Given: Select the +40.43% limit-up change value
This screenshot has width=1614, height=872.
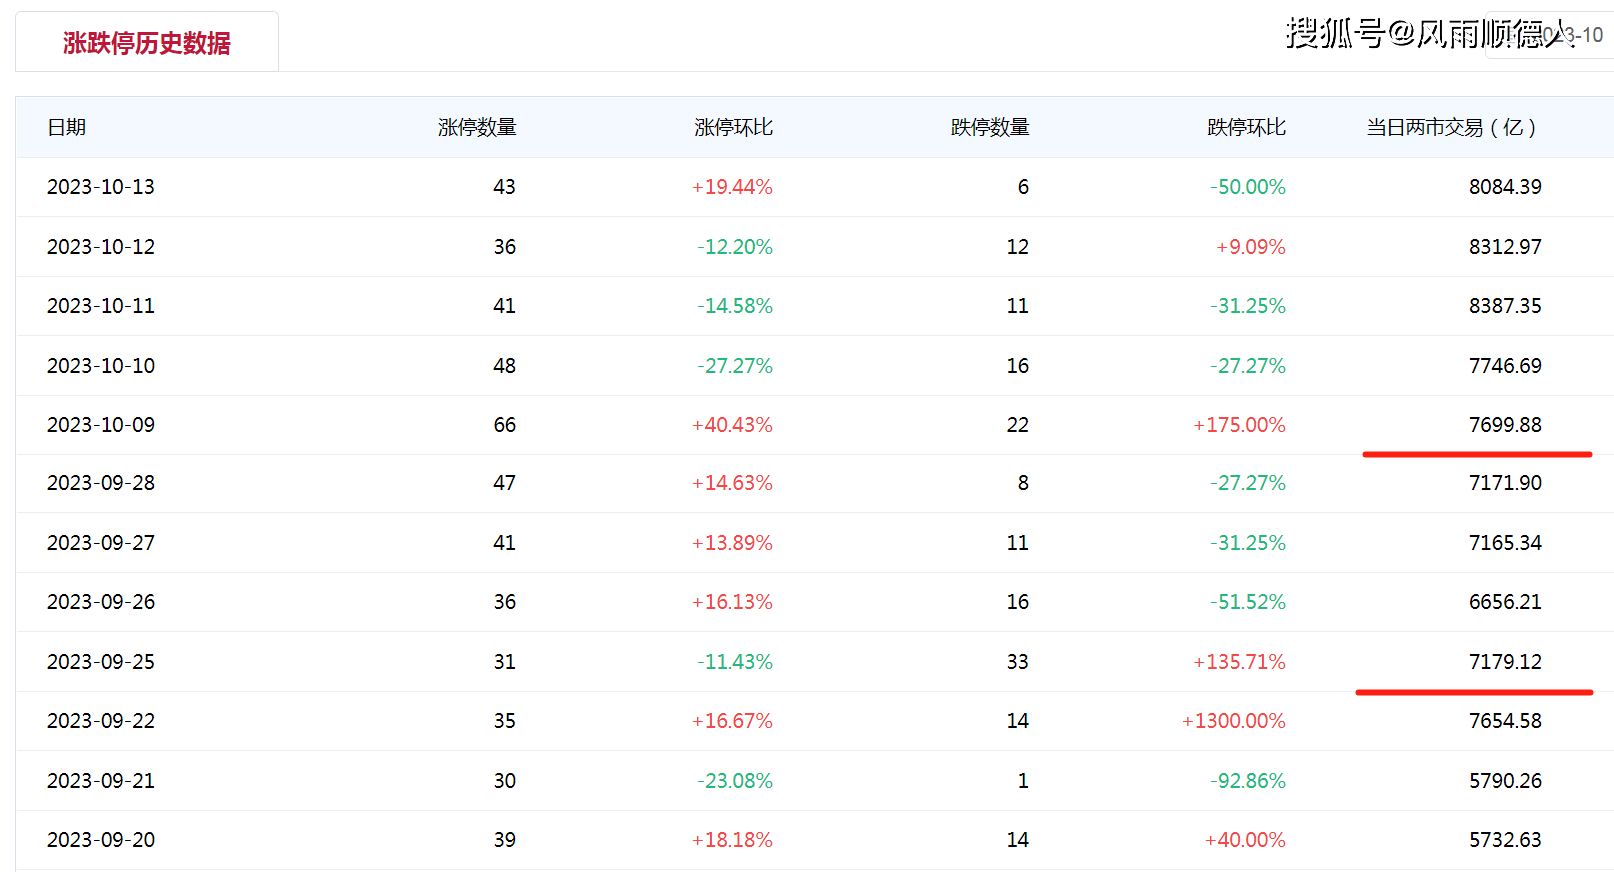Looking at the screenshot, I should point(732,425).
